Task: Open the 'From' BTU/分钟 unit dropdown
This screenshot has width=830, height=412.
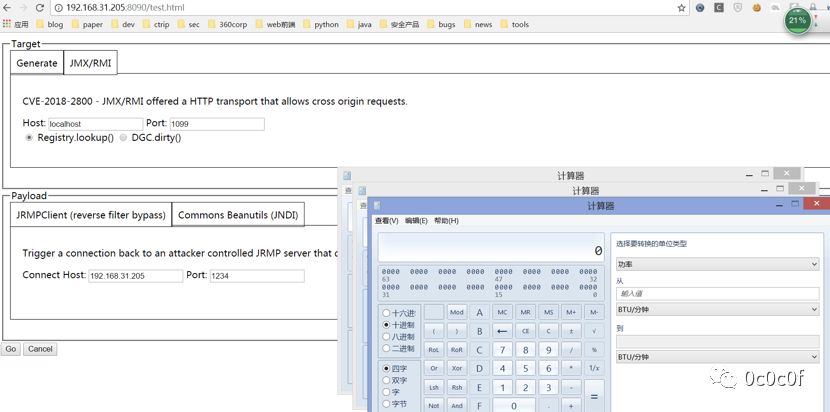Action: 717,309
